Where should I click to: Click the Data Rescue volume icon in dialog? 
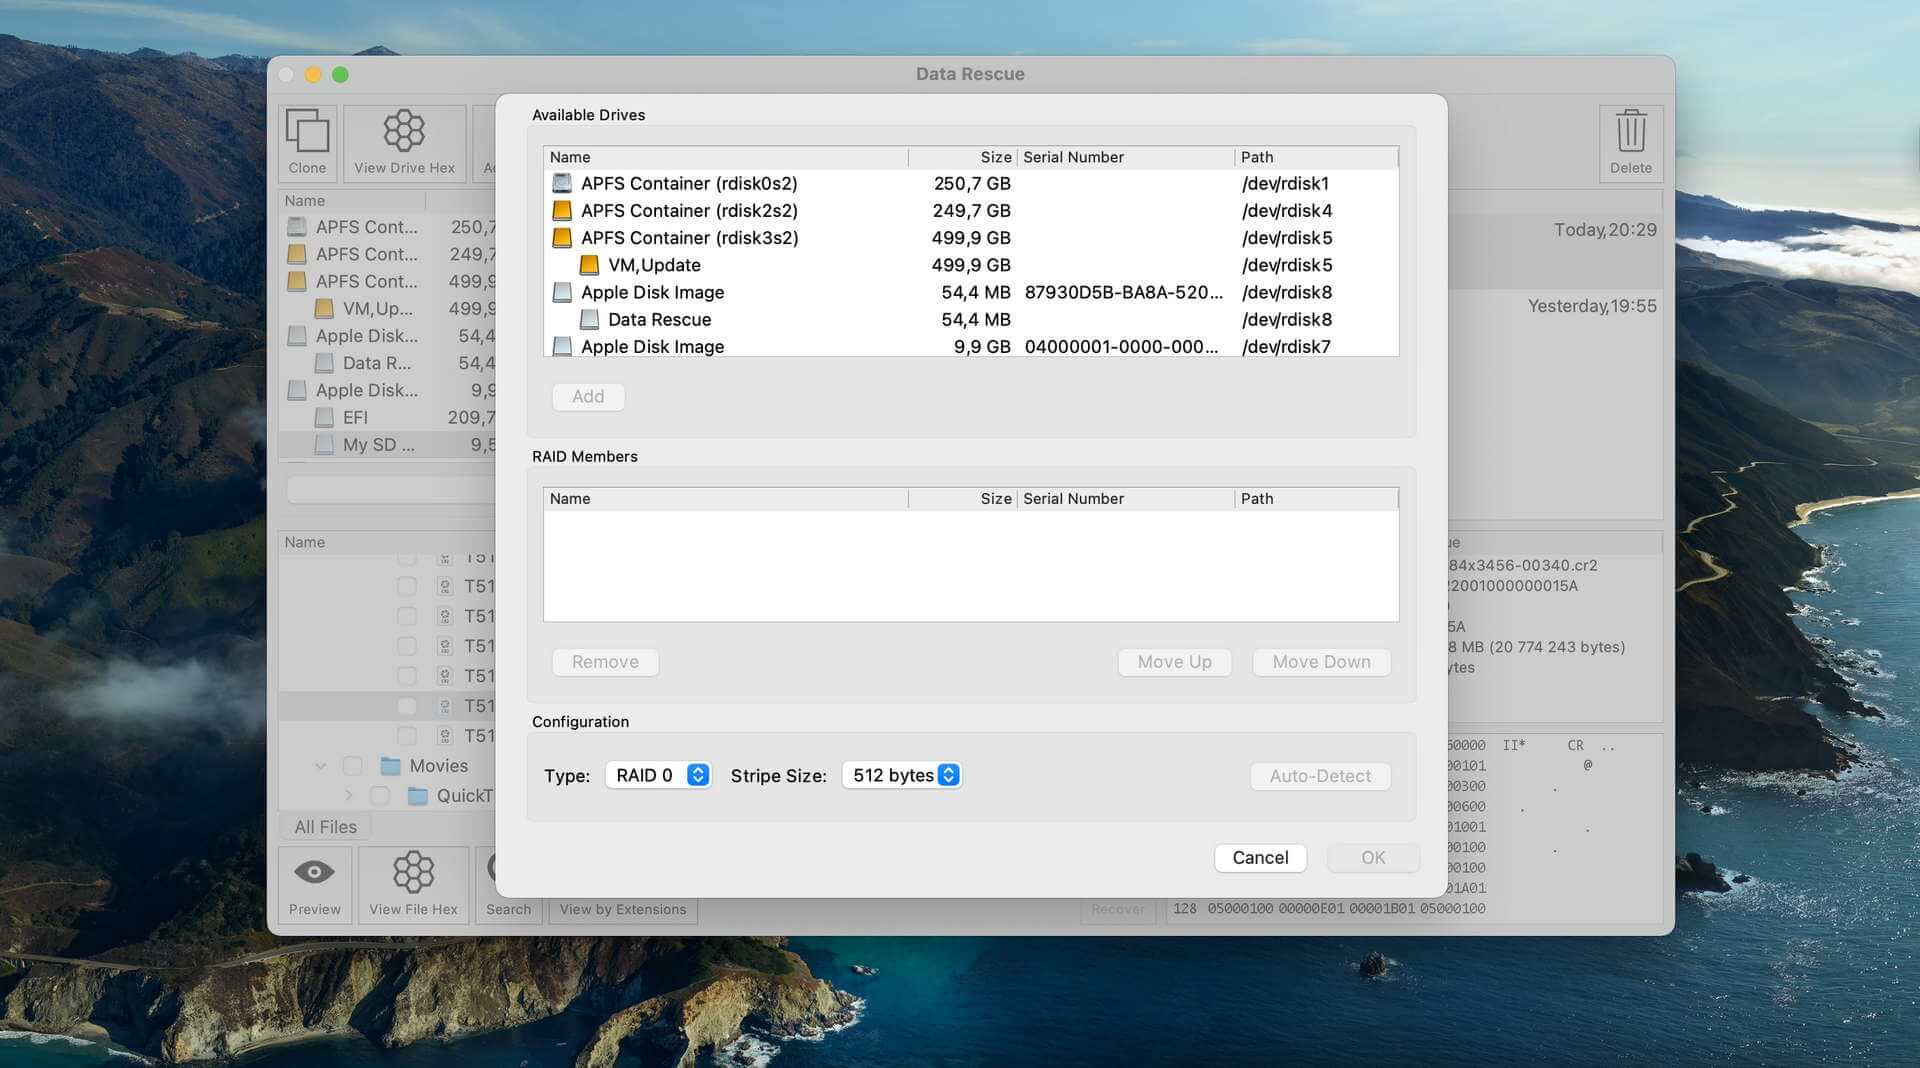click(589, 319)
